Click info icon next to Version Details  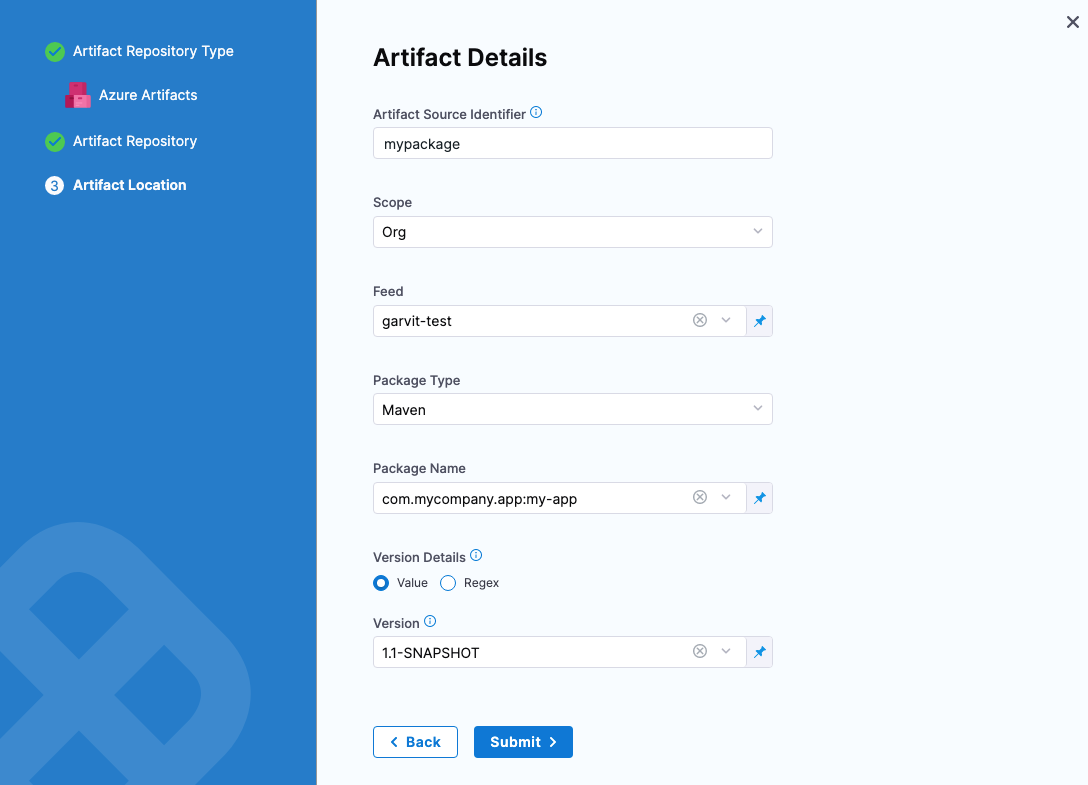point(476,556)
